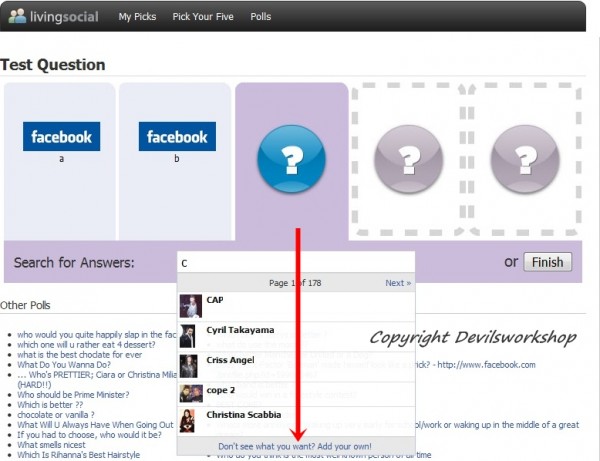Click the "Page 1 of 178" indicator

coord(295,283)
